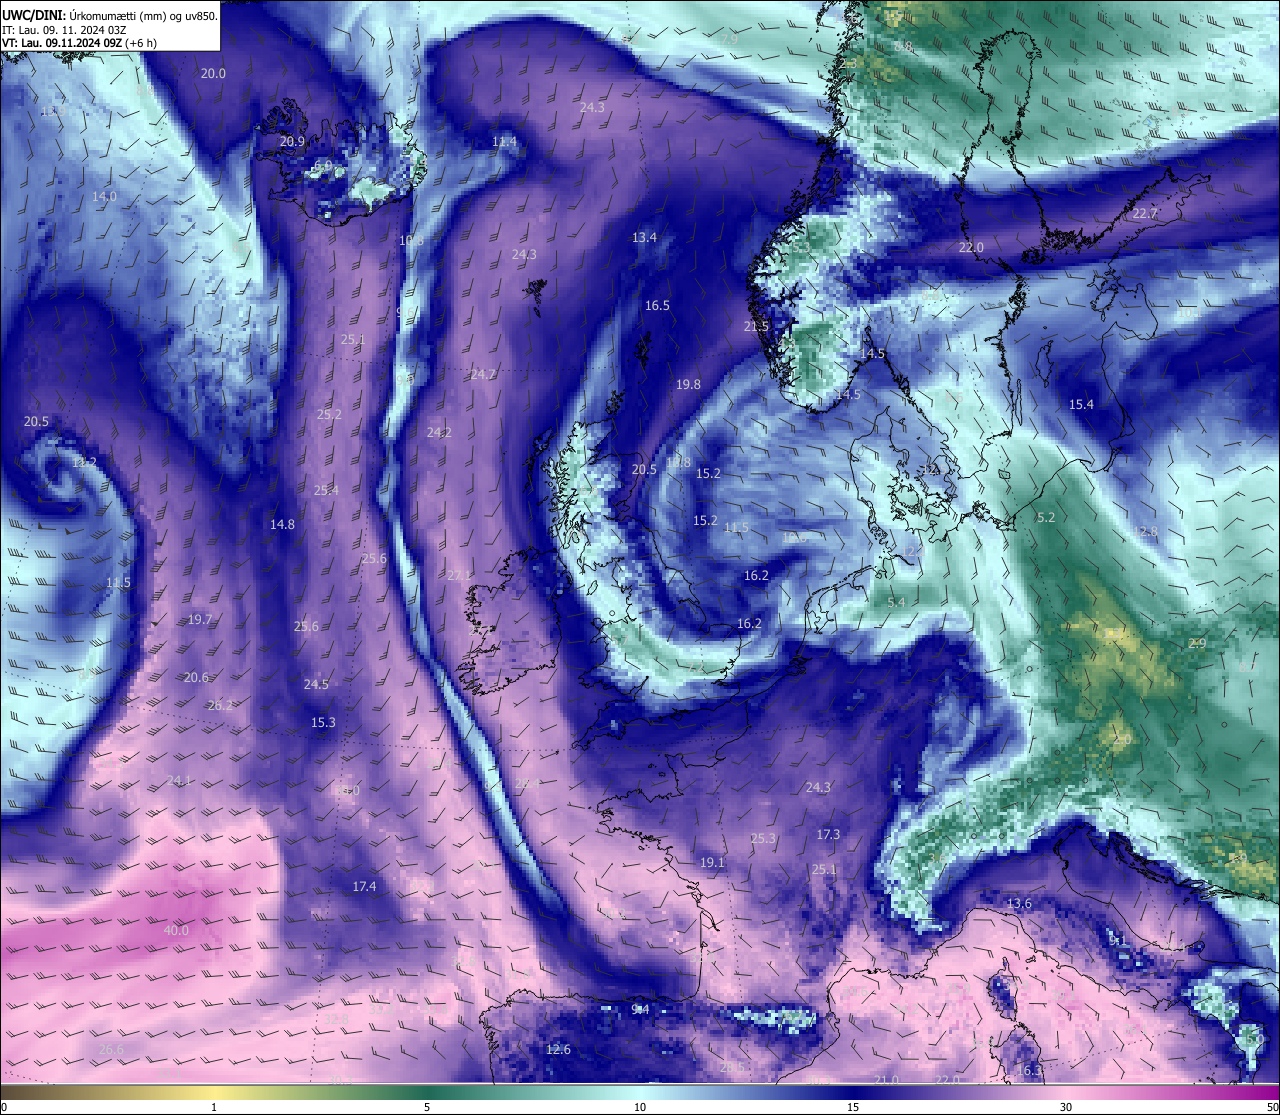
Task: Click the 19.7 value on the map
Action: tap(200, 620)
